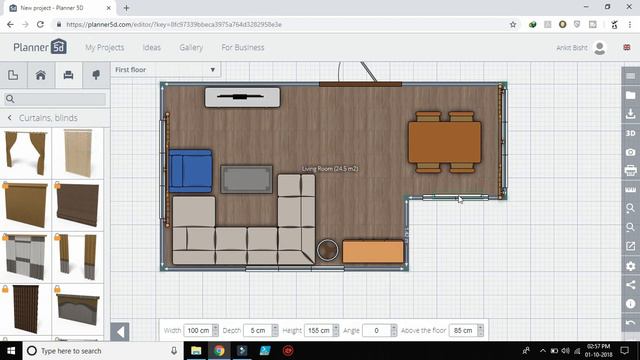The height and width of the screenshot is (360, 640).
Task: Zoom out using the minus magnifier
Action: [631, 227]
